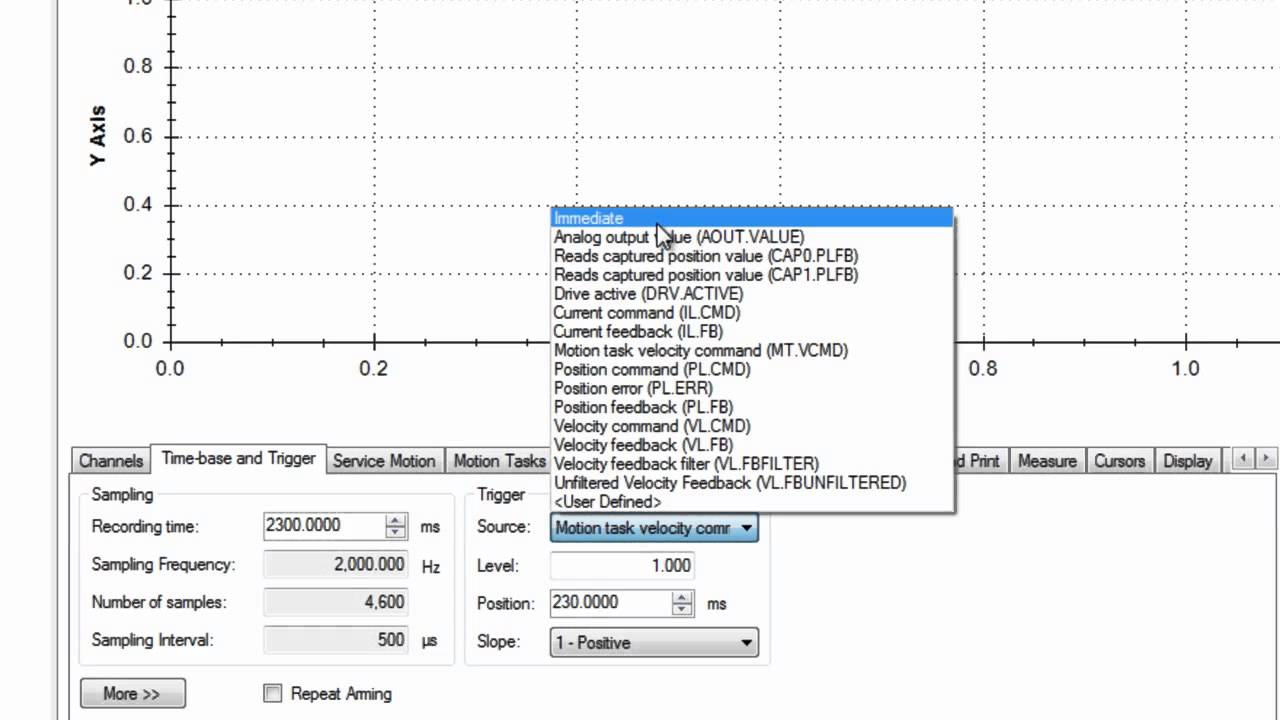Viewport: 1280px width, 720px height.
Task: Decrease trigger Position with down arrow
Action: click(x=682, y=610)
